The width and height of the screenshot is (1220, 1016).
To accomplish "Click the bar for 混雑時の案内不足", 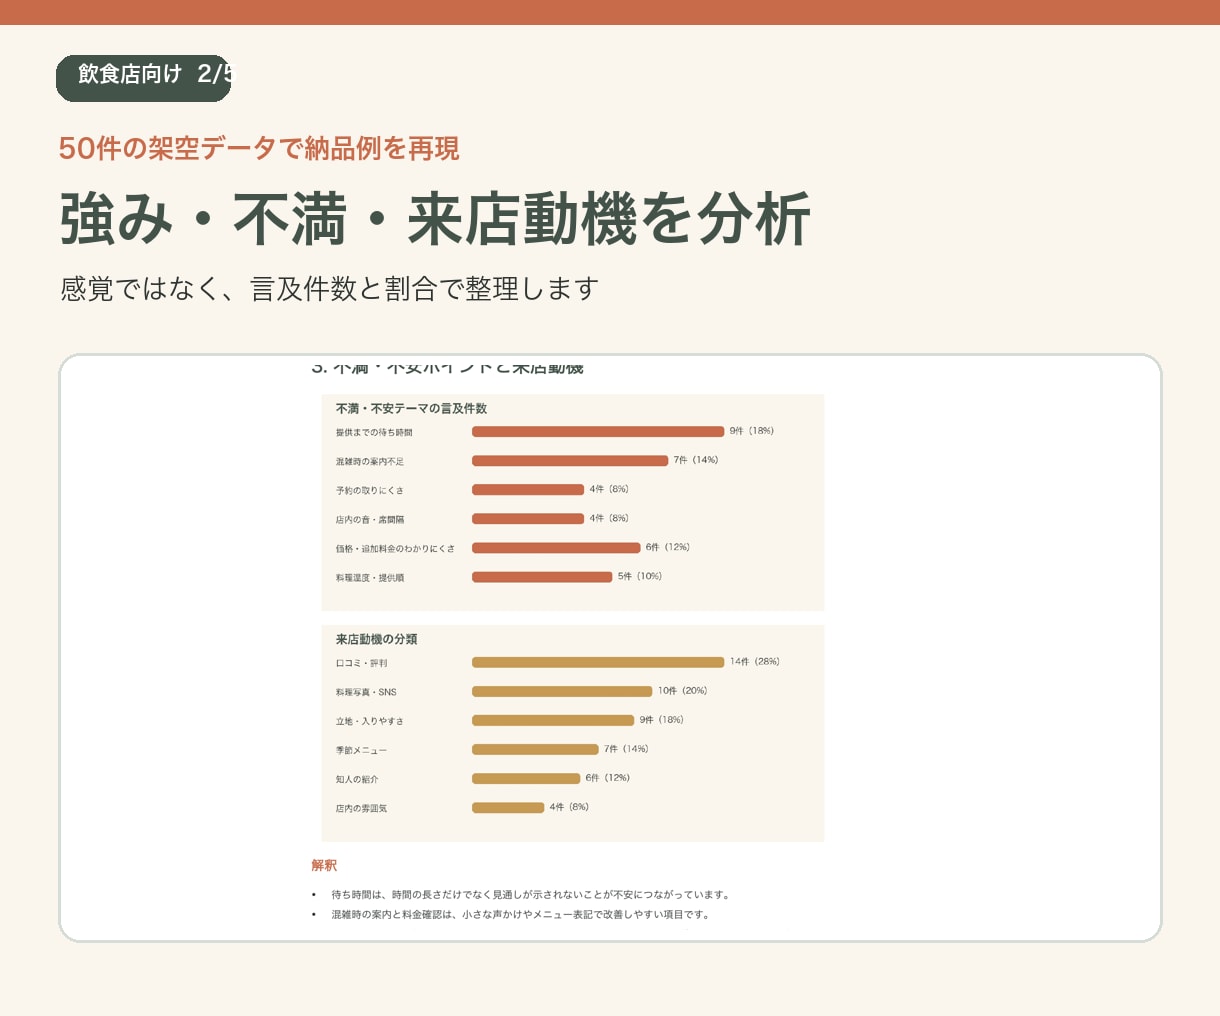I will [570, 461].
